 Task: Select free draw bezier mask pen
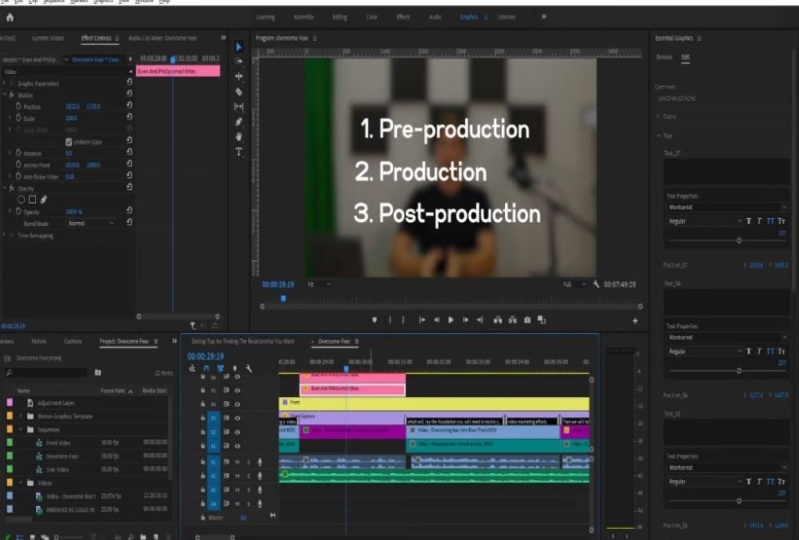(43, 200)
